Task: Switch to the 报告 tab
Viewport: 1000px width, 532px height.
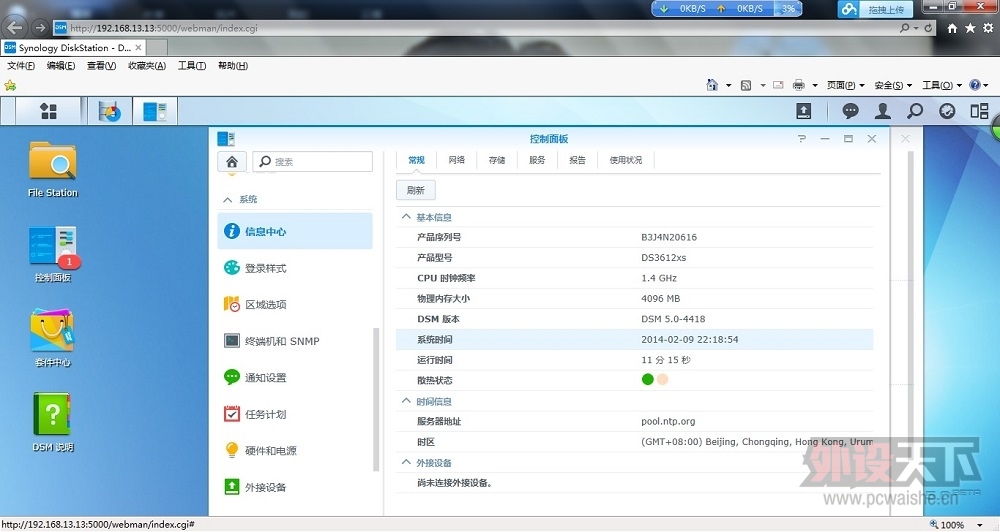Action: (x=577, y=160)
